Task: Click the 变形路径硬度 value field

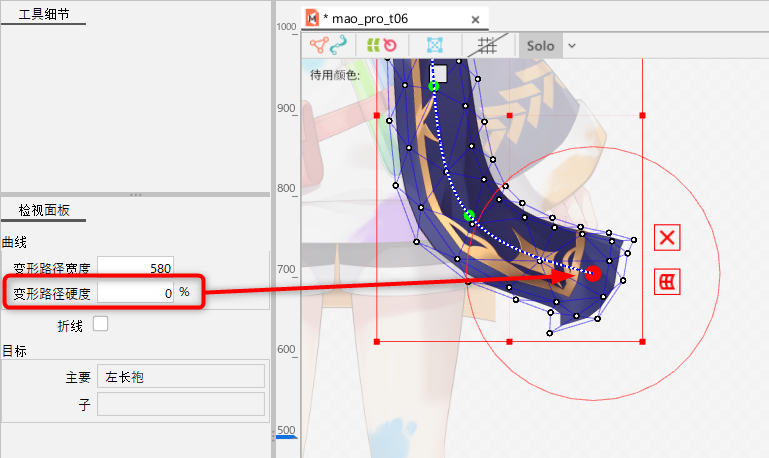Action: (x=135, y=293)
